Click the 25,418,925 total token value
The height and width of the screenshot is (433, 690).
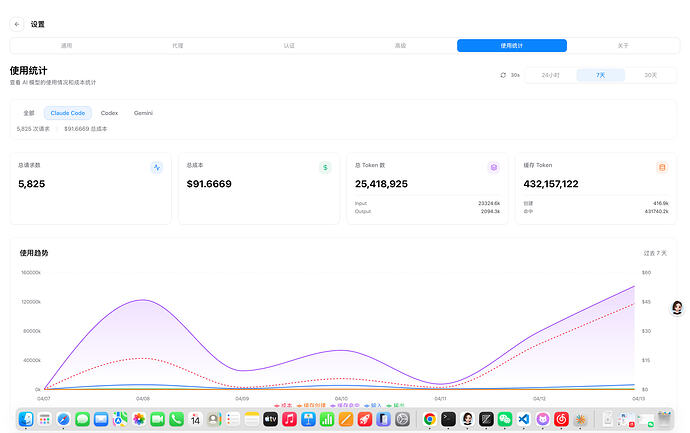click(382, 184)
